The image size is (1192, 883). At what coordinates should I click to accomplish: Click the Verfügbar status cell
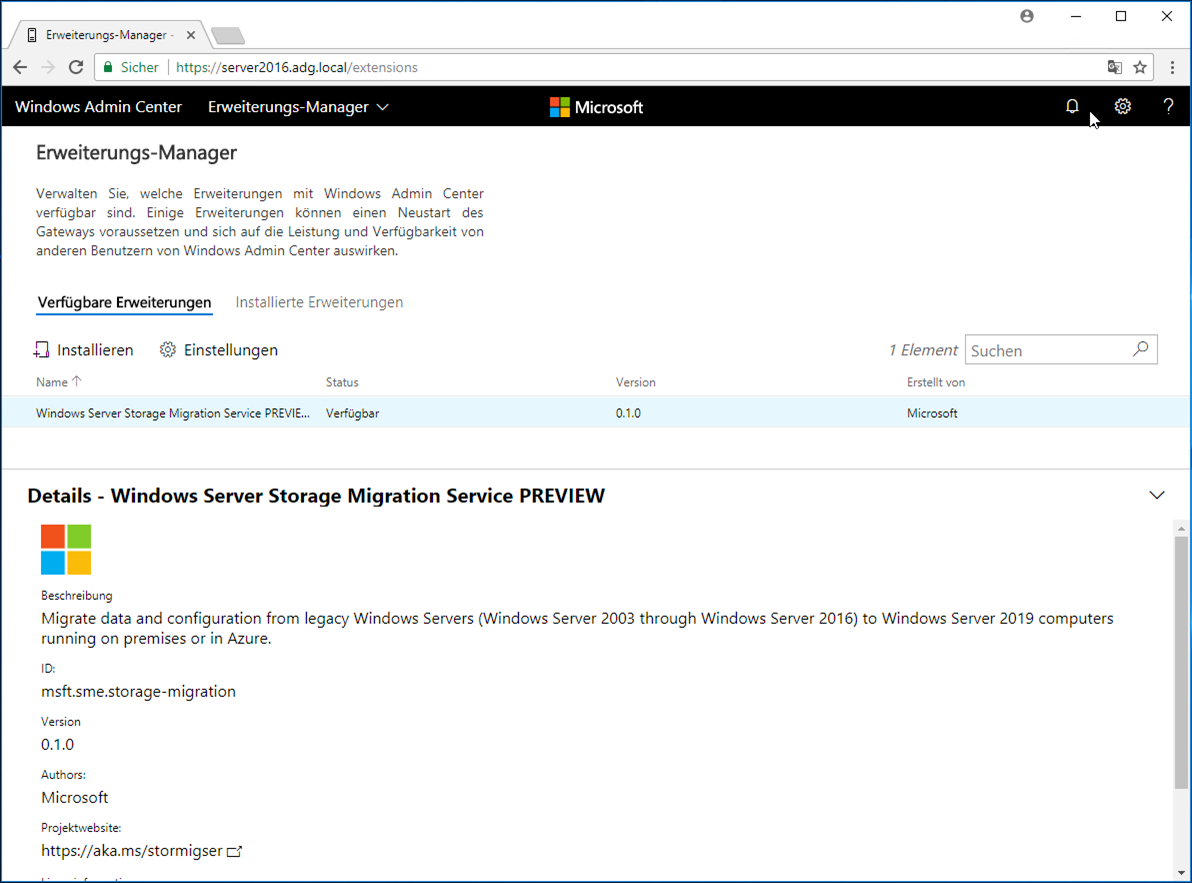click(353, 413)
